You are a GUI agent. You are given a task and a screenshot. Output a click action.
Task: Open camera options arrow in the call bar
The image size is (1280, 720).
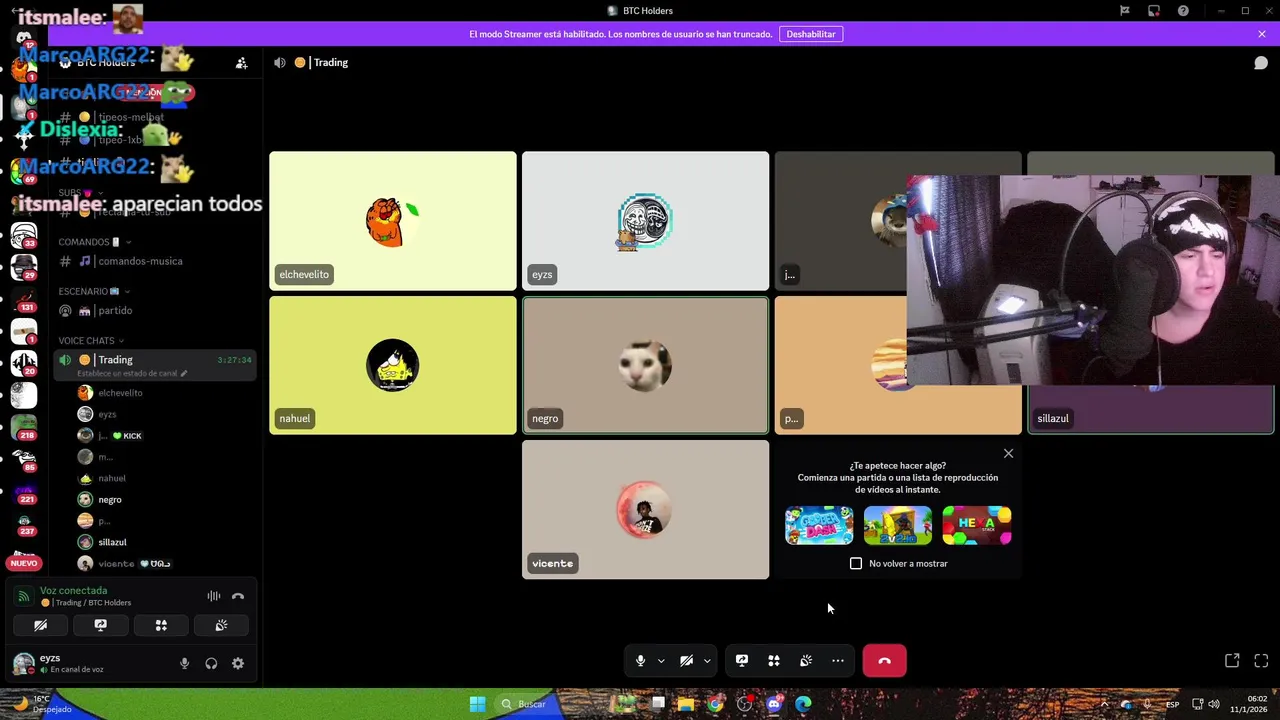(x=707, y=661)
